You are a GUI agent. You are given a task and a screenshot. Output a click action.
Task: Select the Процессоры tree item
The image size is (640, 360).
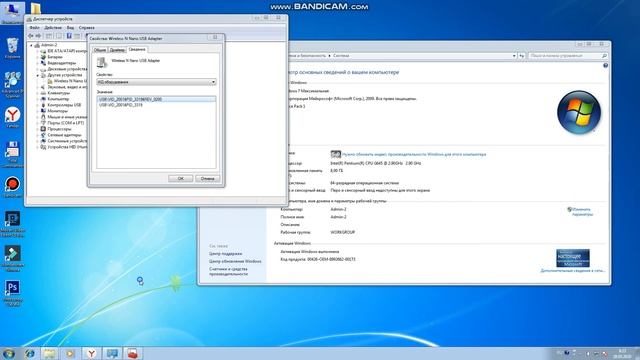click(x=59, y=129)
